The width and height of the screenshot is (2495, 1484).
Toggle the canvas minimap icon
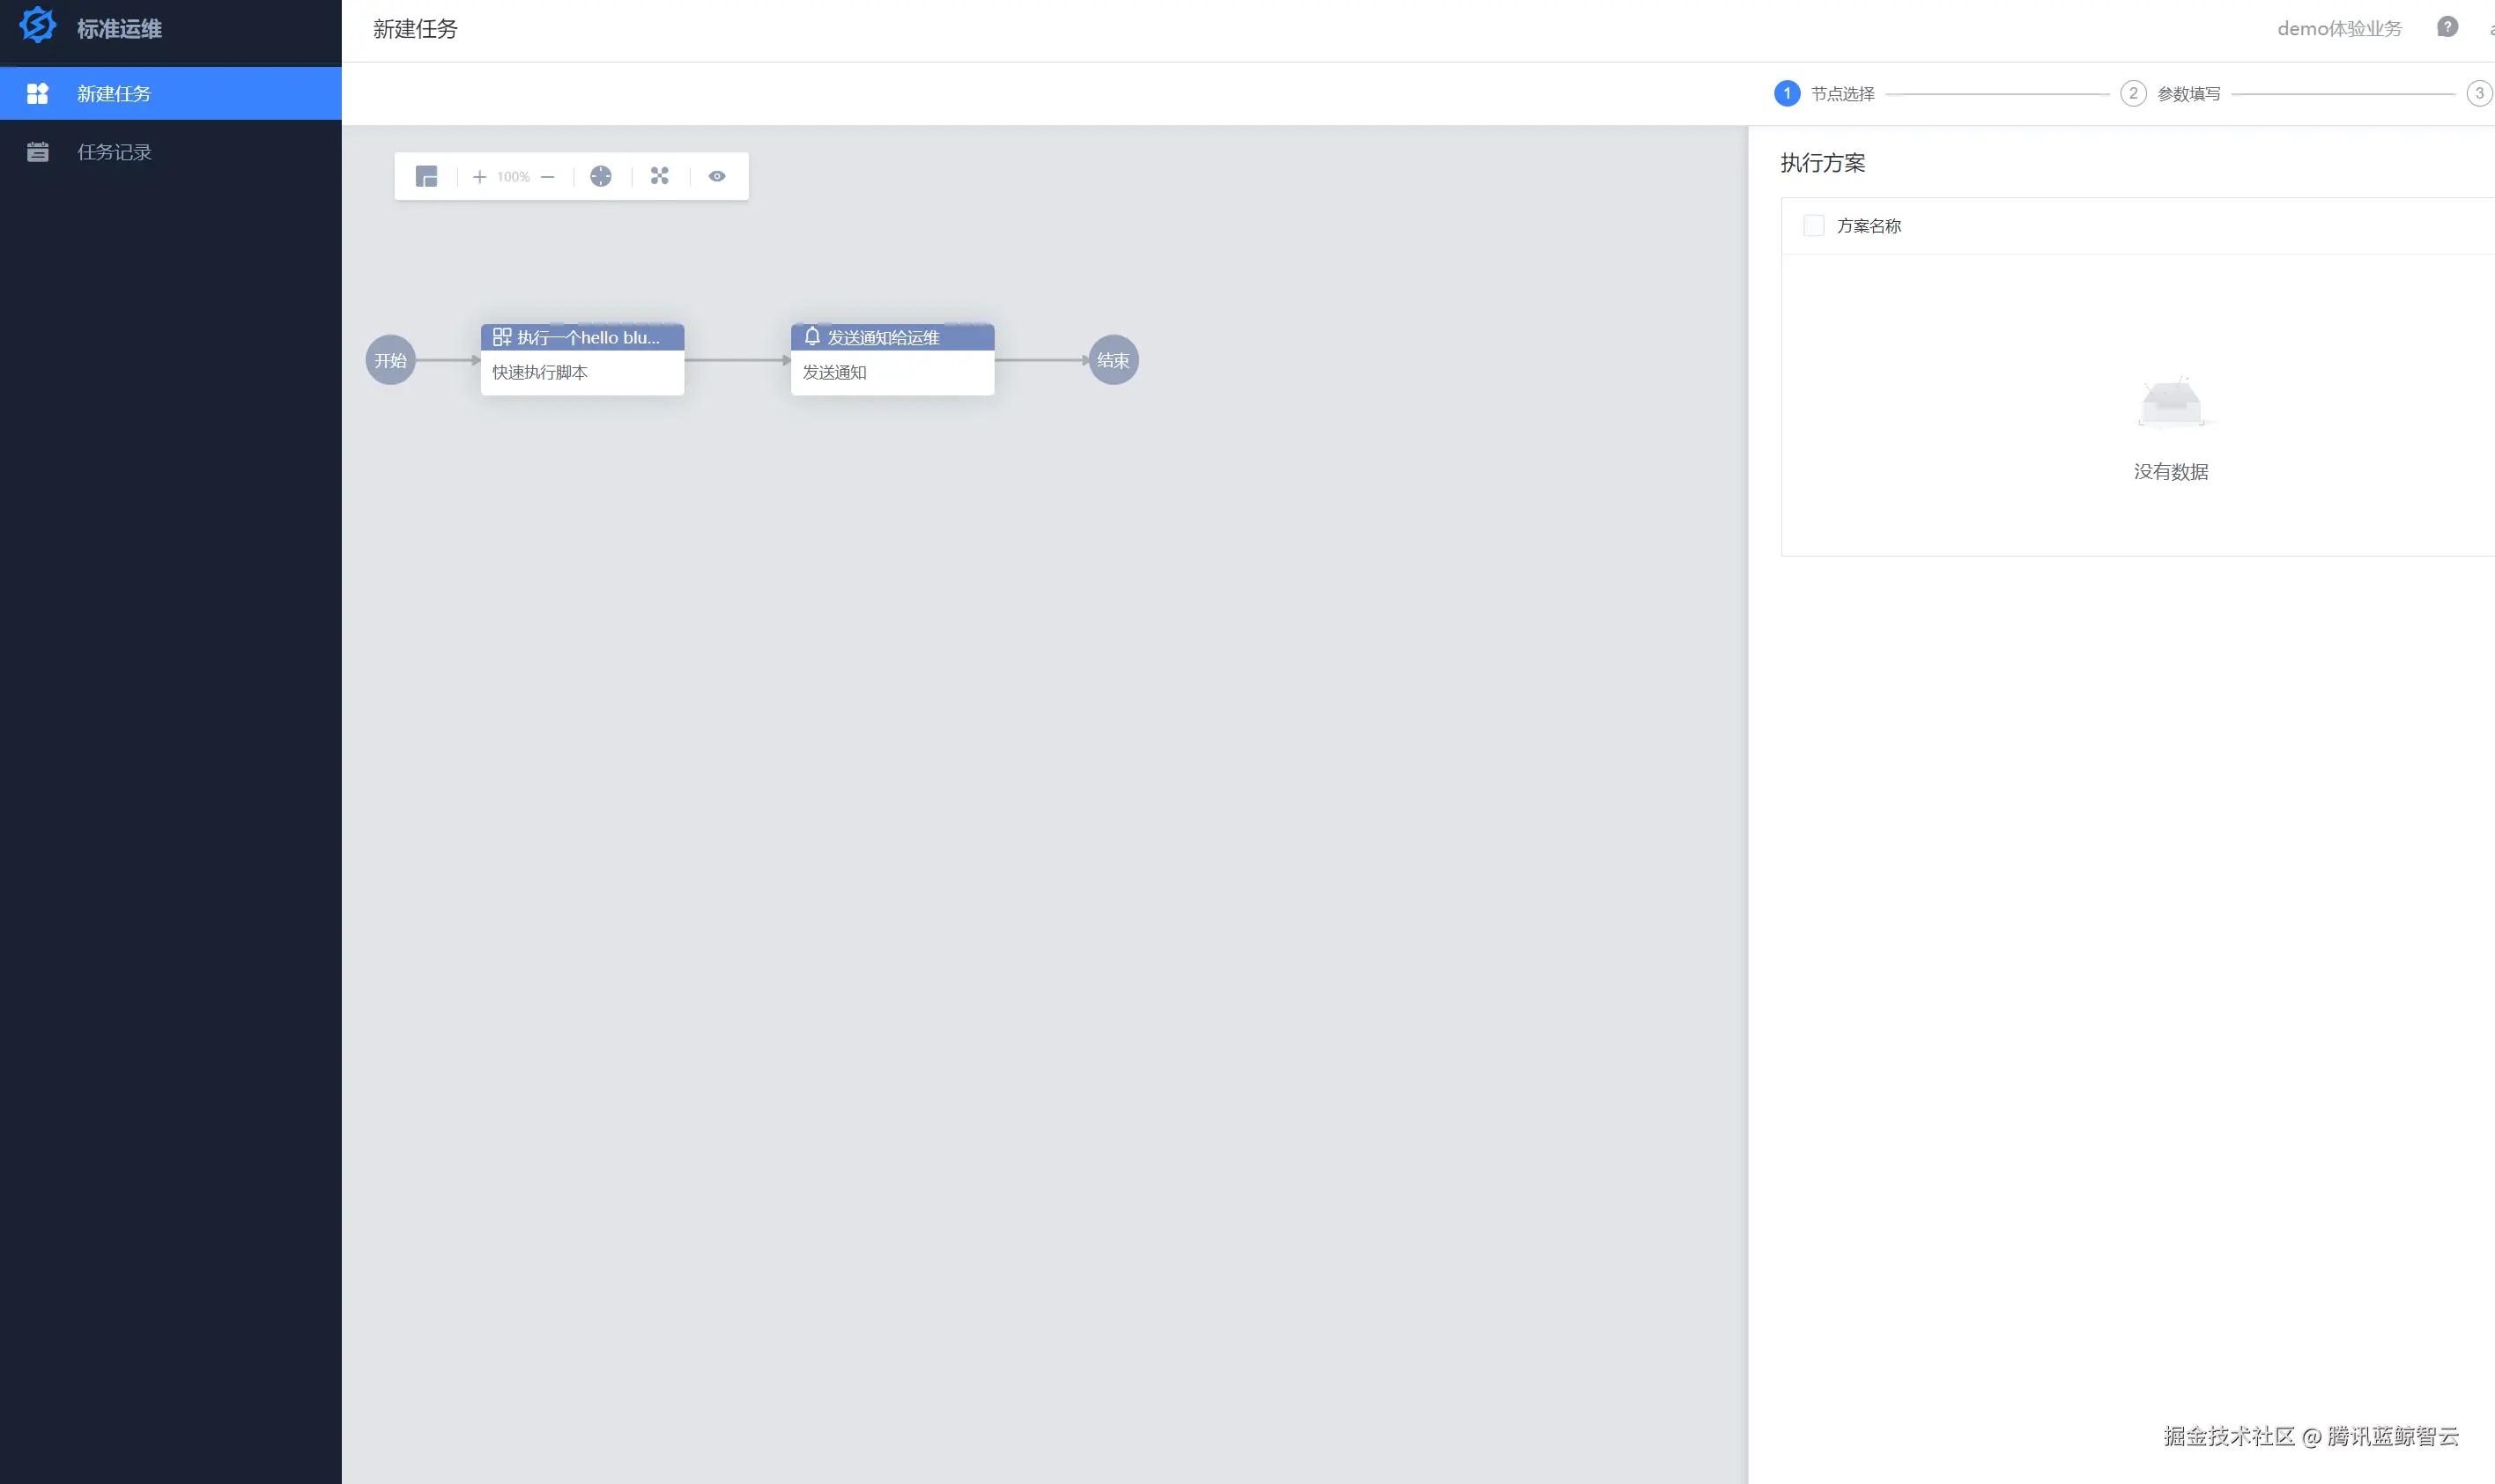(x=426, y=177)
